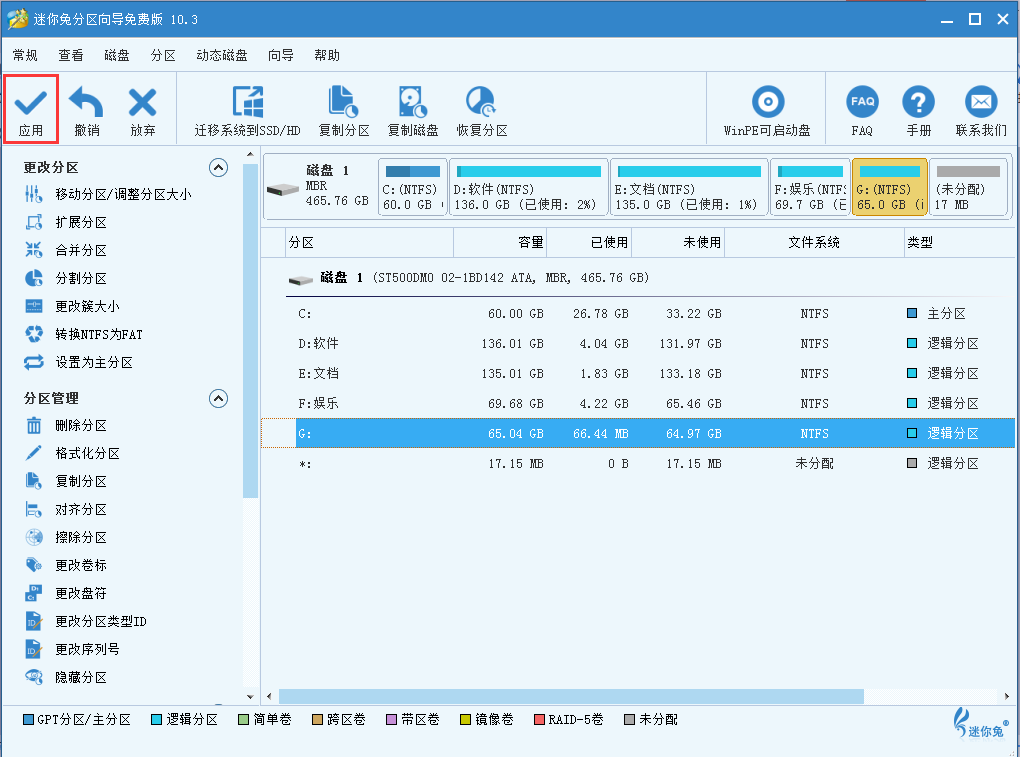This screenshot has height=757, width=1020.
Task: Open the 手册 (Manual) help icon
Action: click(x=918, y=102)
